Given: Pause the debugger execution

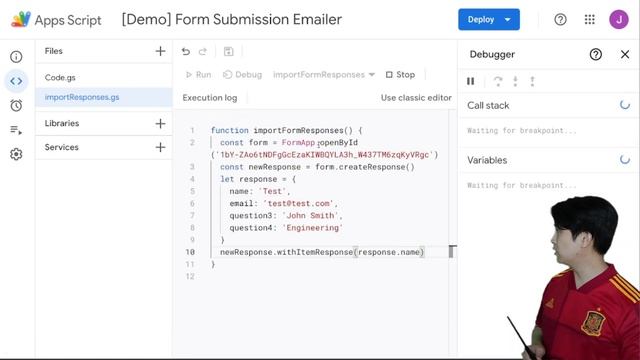Looking at the screenshot, I should [x=471, y=81].
